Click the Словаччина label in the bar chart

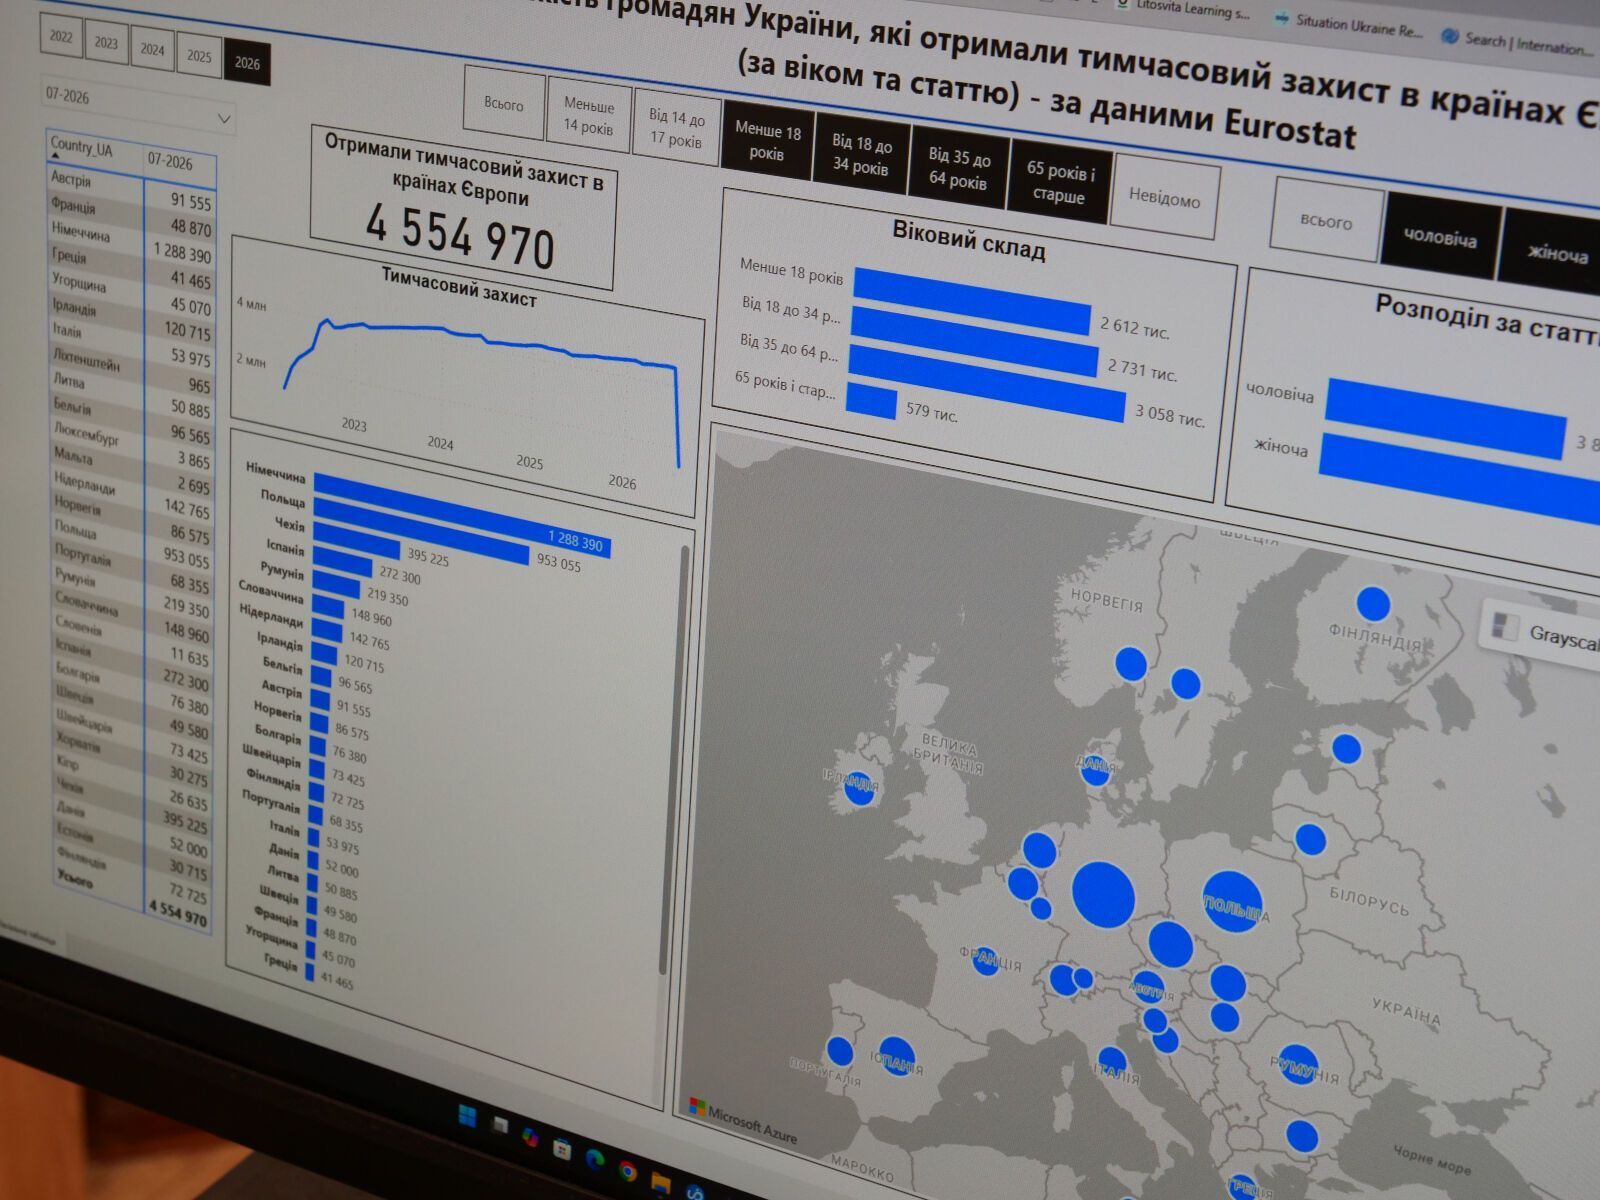(x=271, y=590)
